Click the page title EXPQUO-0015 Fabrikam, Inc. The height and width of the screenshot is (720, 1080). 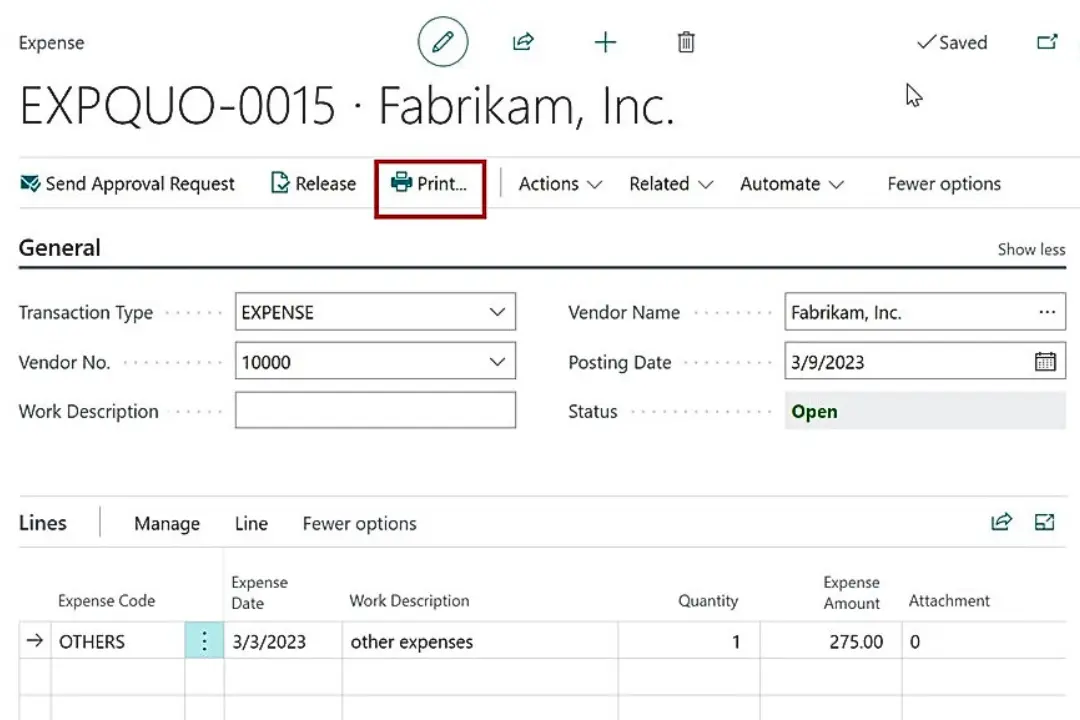347,106
